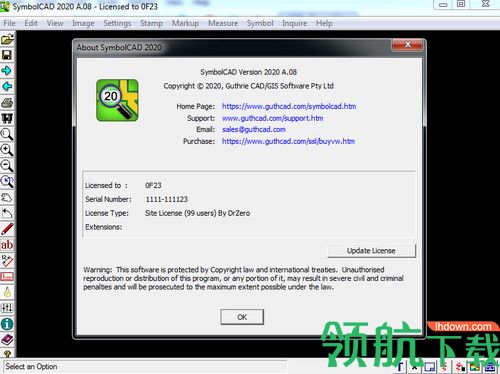Open the Help menu
This screenshot has width=500, height=374.
[324, 23]
